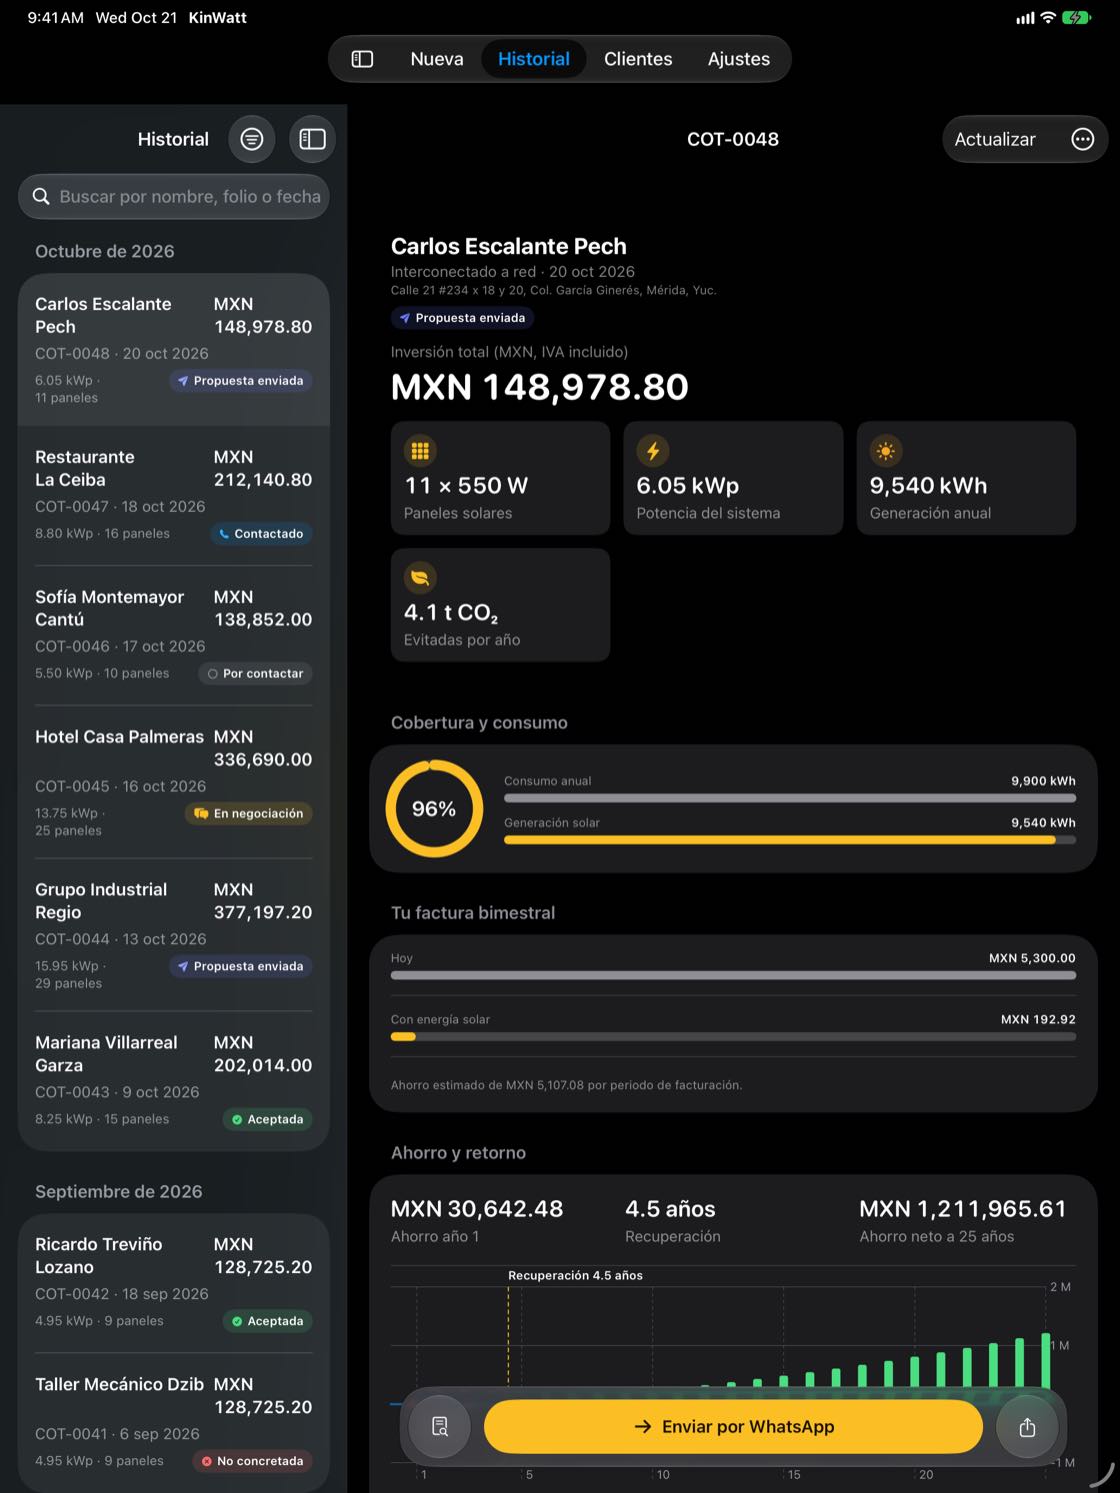The width and height of the screenshot is (1120, 1493).
Task: Select the Restaurante La Ceiba quote
Action: click(x=174, y=495)
